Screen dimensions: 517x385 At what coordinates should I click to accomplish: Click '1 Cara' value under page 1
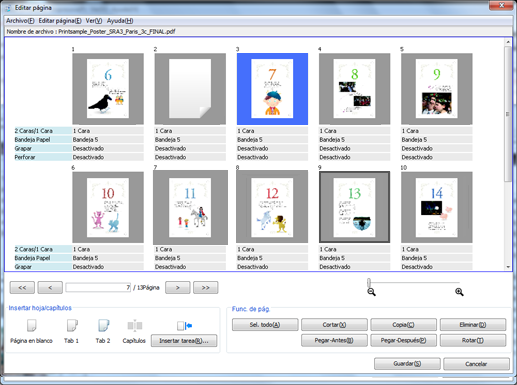coord(108,131)
